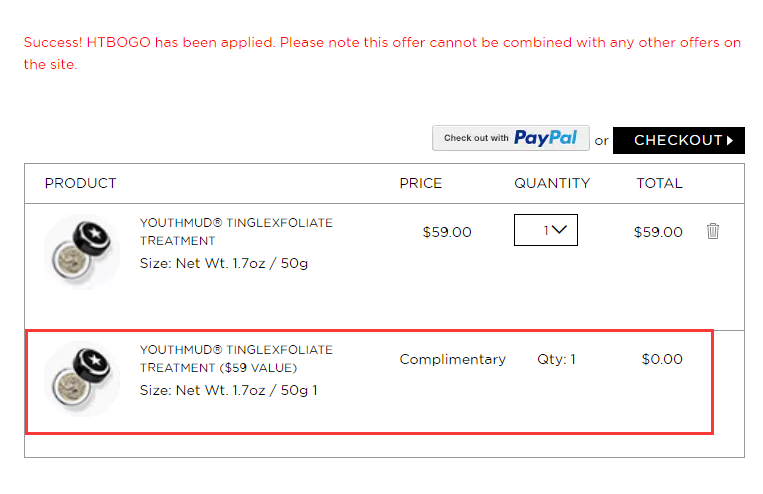Open the first Youthmud product thumbnail

click(x=82, y=252)
